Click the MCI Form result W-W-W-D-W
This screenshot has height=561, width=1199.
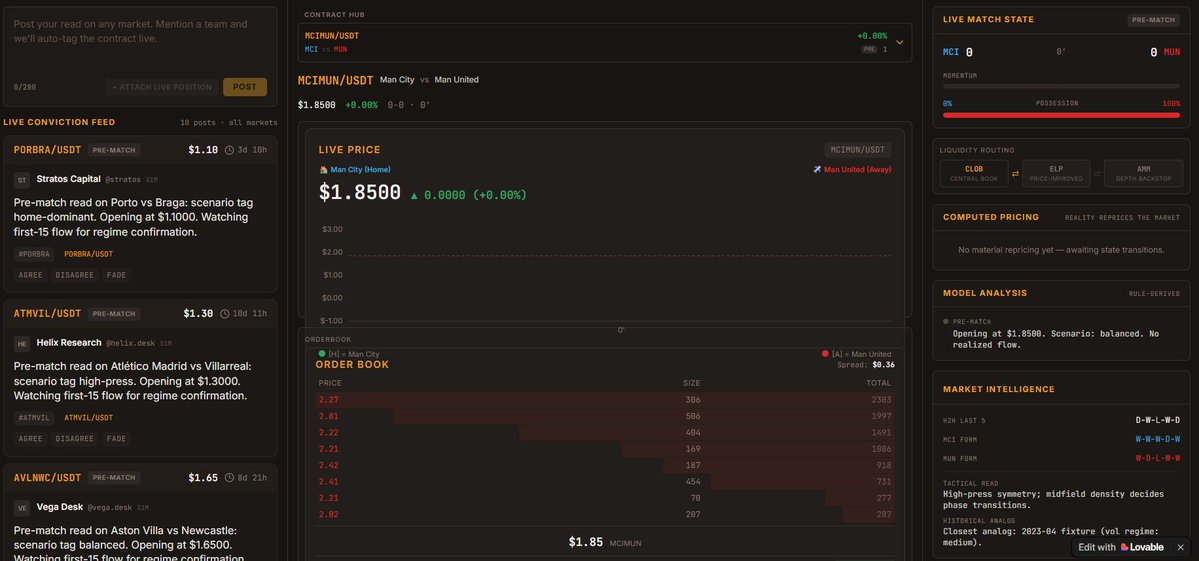[x=1157, y=439]
